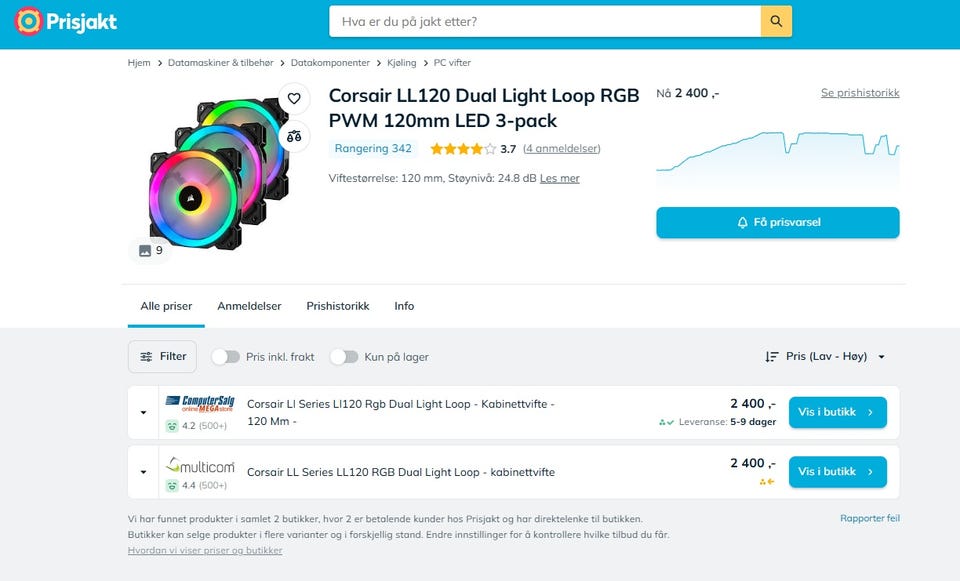Click the Multicom store logo
This screenshot has height=581, width=960.
[x=200, y=465]
